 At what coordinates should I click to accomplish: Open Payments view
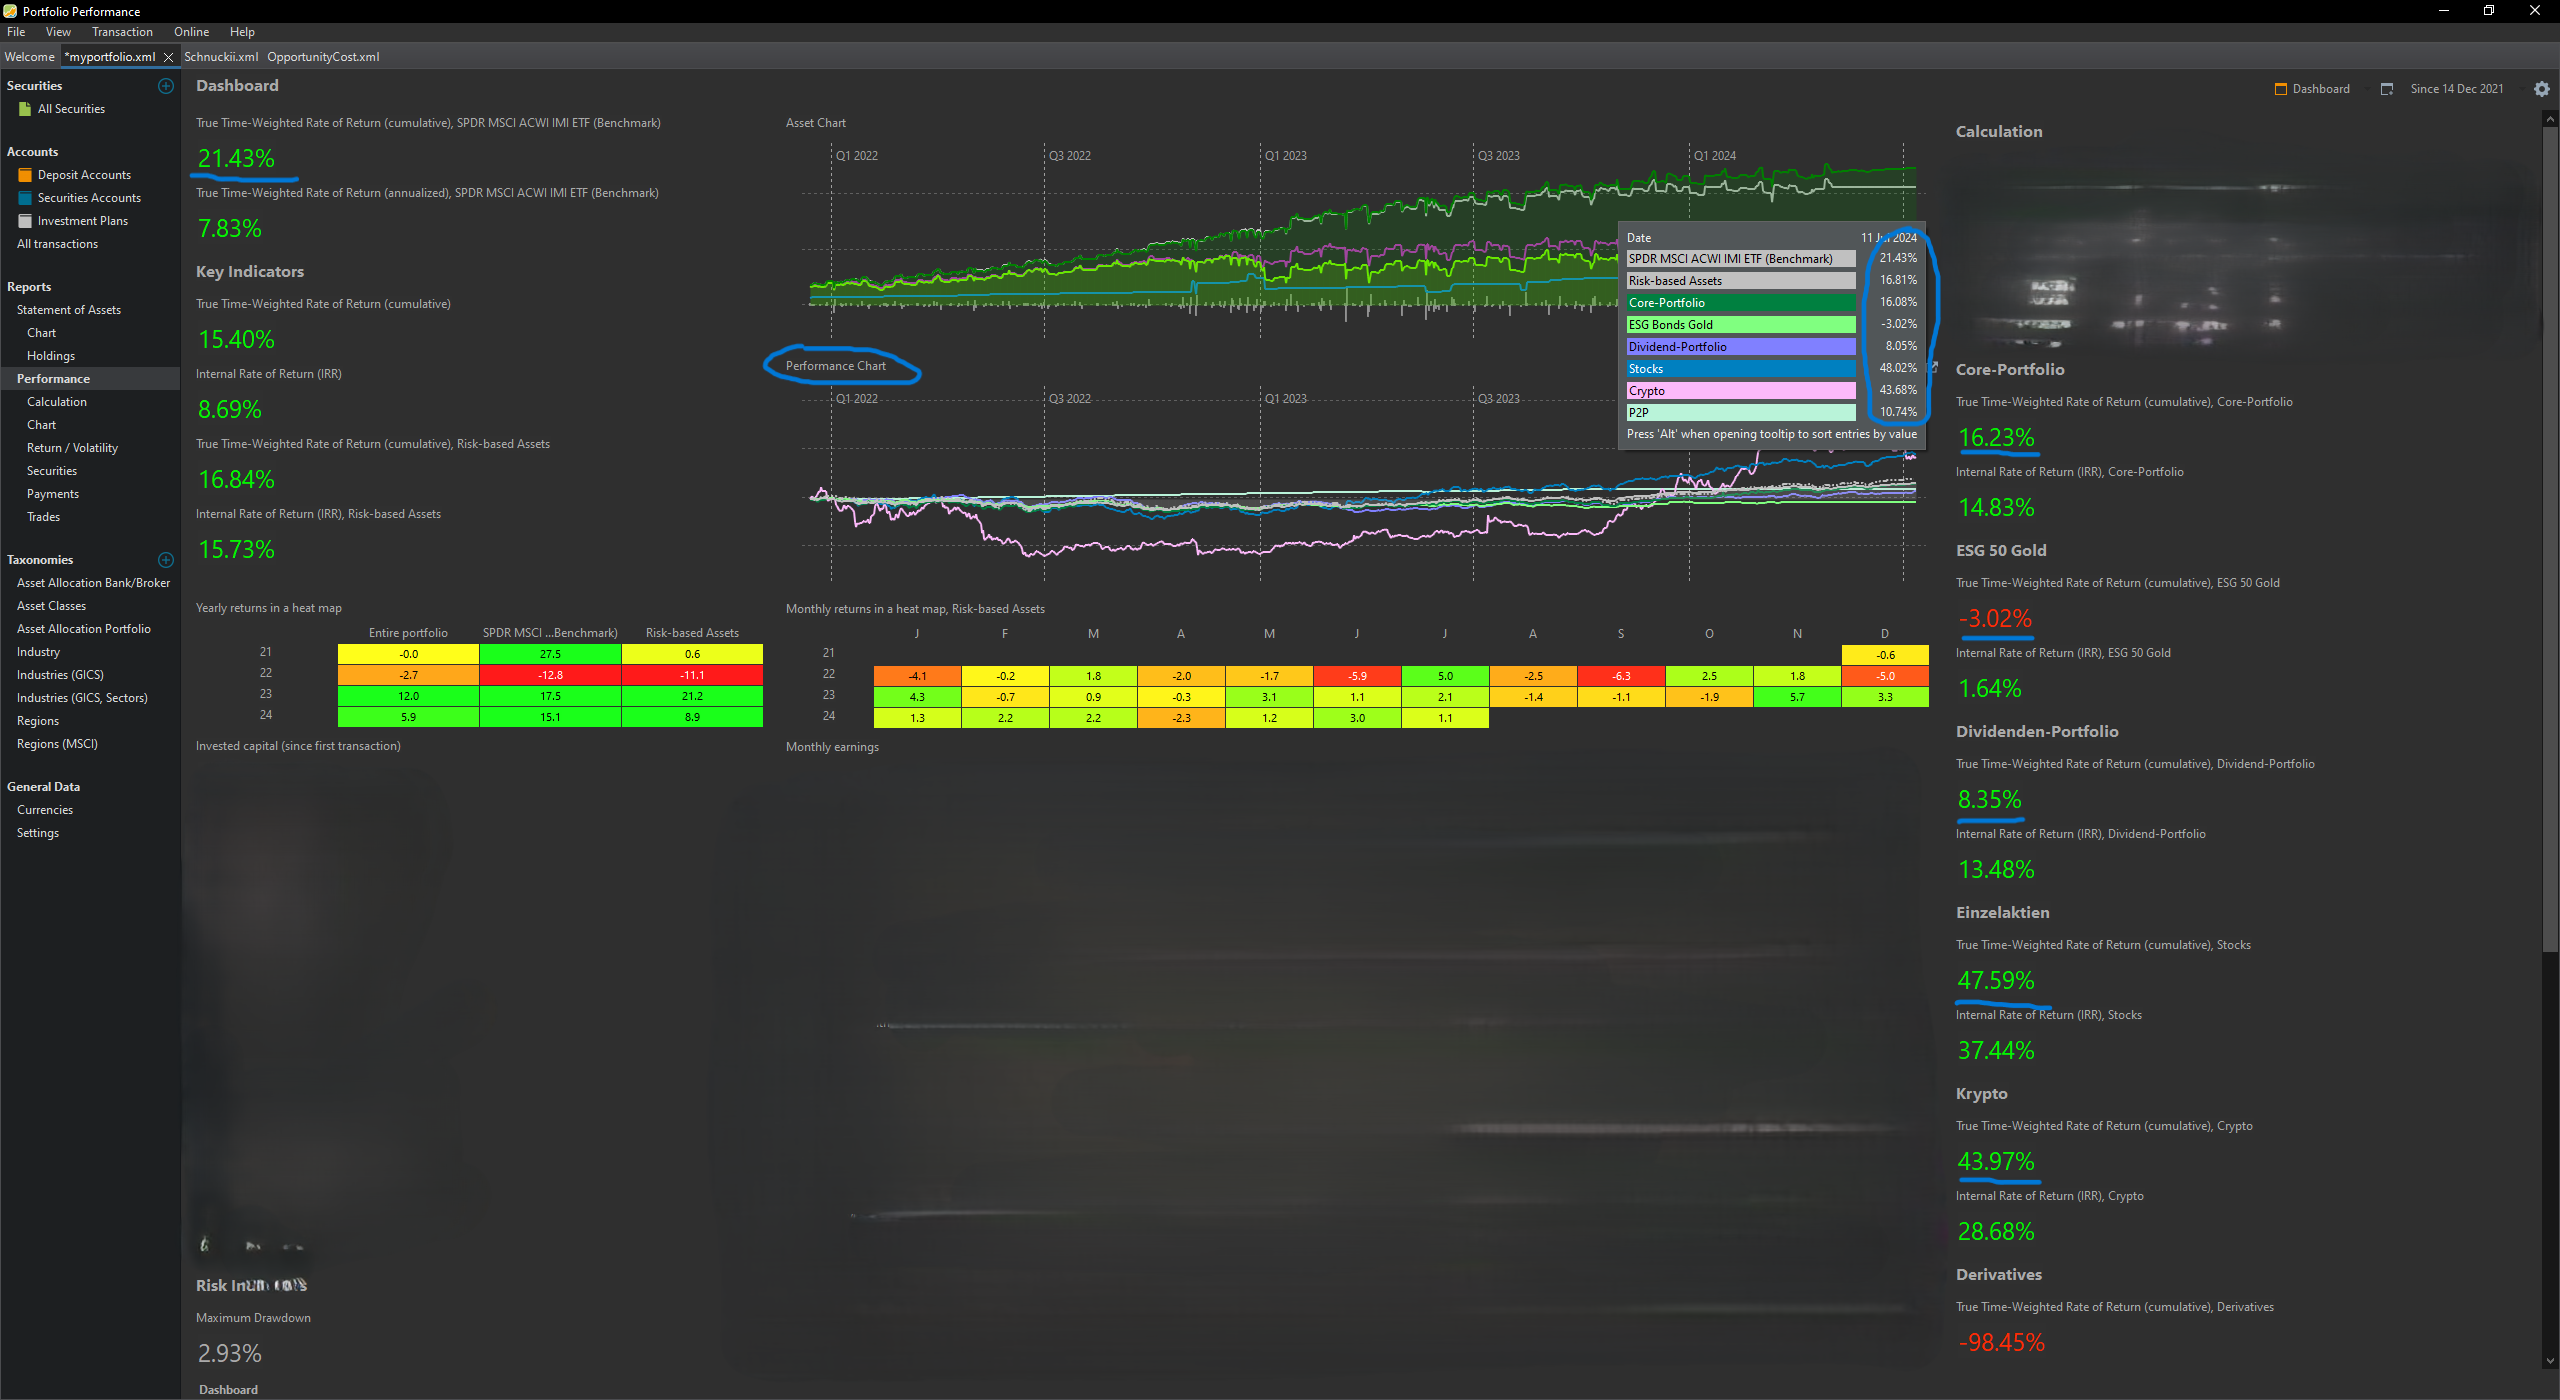pos(53,494)
